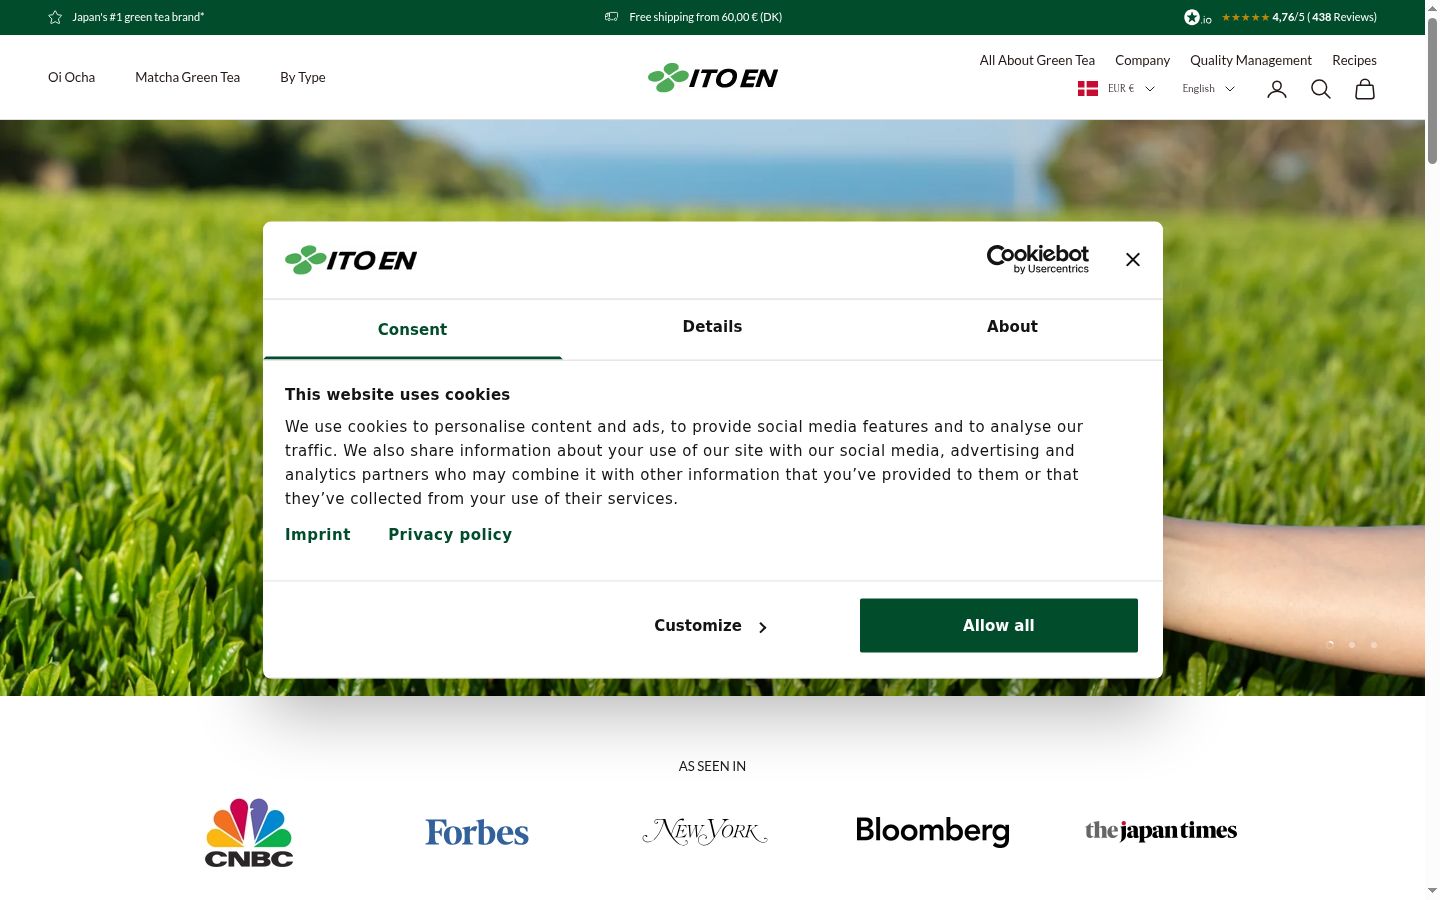Click the reviews.io rating badge icon
This screenshot has width=1440, height=900.
tap(1197, 17)
